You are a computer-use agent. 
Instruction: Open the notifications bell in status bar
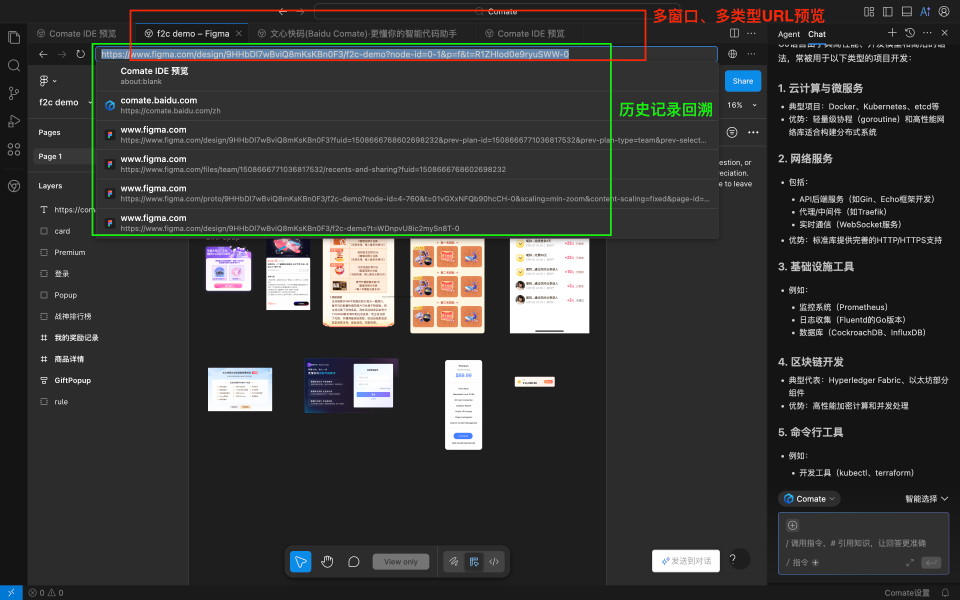945,593
